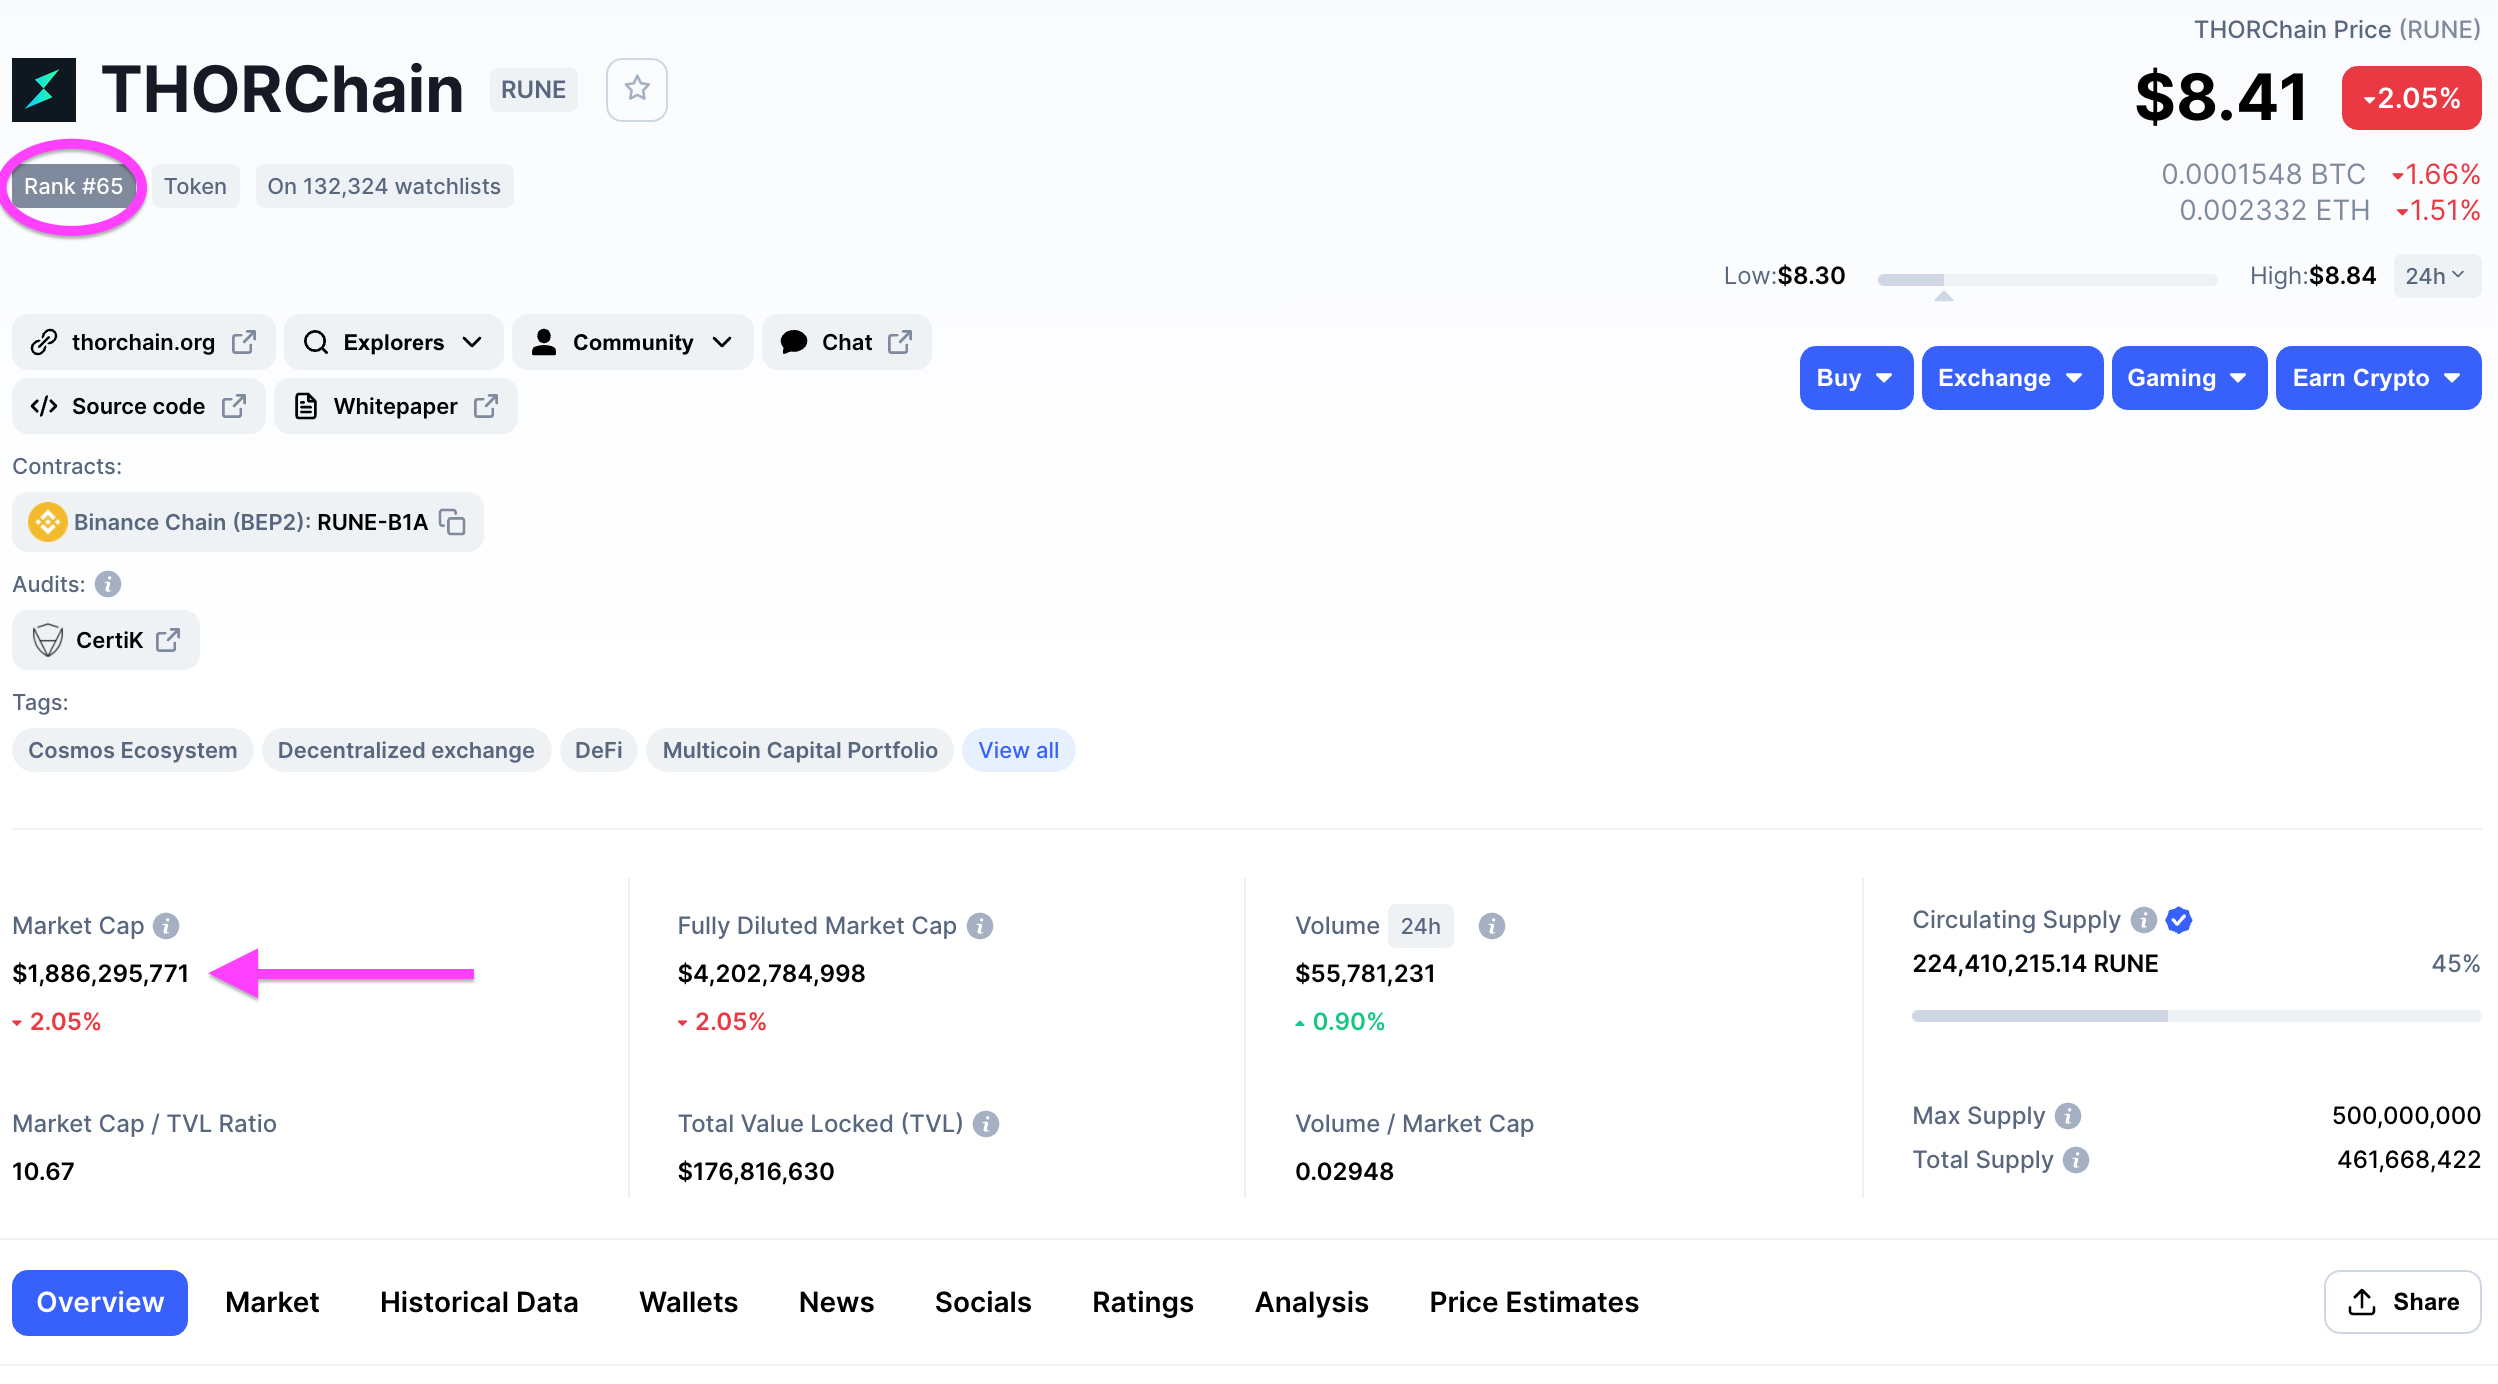
Task: Click the RUNE ticker symbol badge
Action: pyautogui.click(x=533, y=90)
